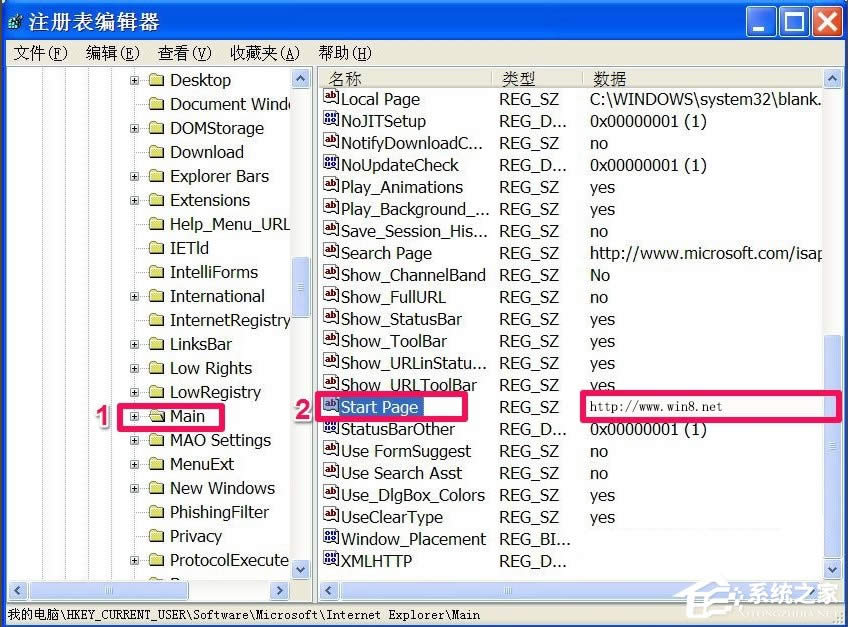Open the 收藏夹 (Favorites) menu
848x627 pixels.
pos(264,53)
